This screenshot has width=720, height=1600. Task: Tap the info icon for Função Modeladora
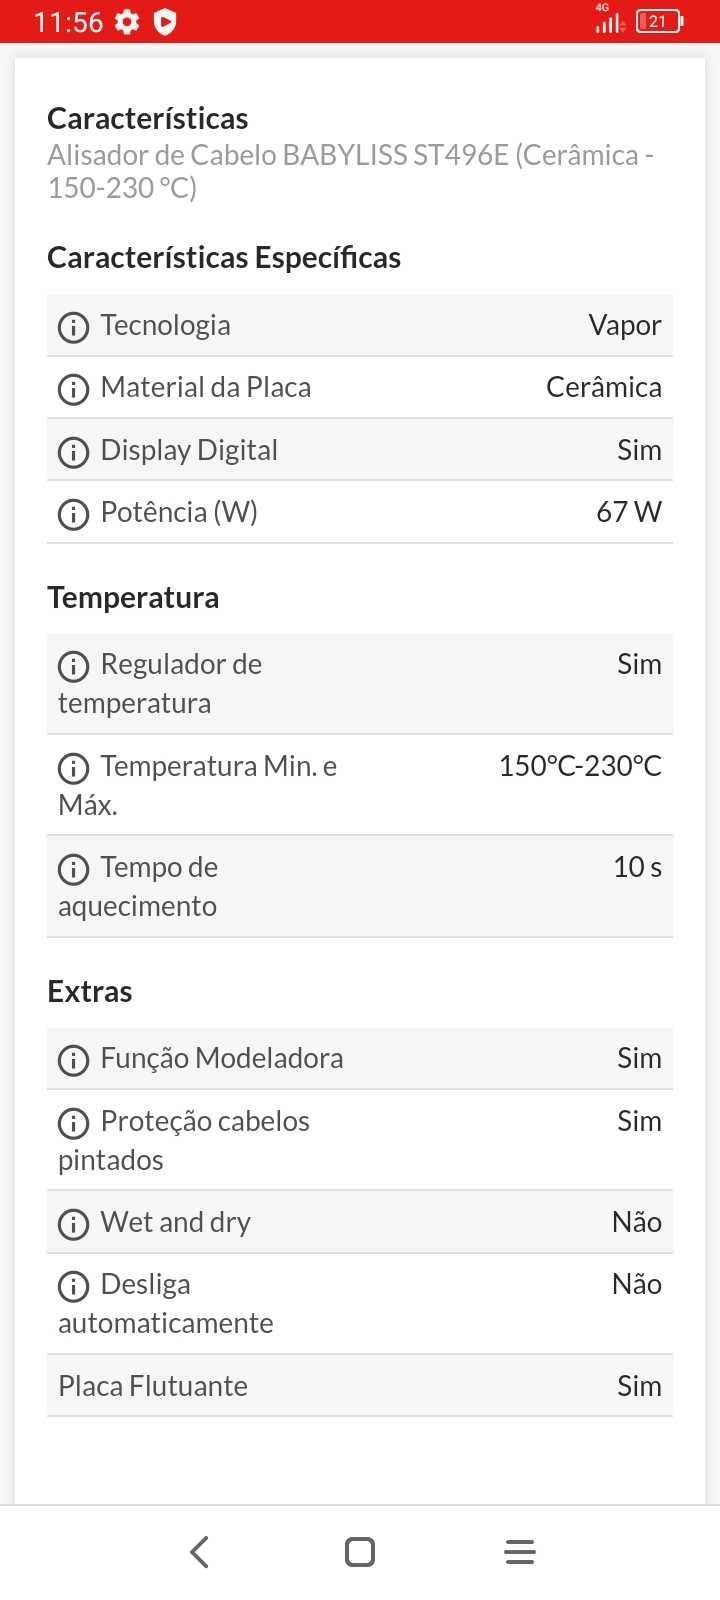pos(73,1060)
